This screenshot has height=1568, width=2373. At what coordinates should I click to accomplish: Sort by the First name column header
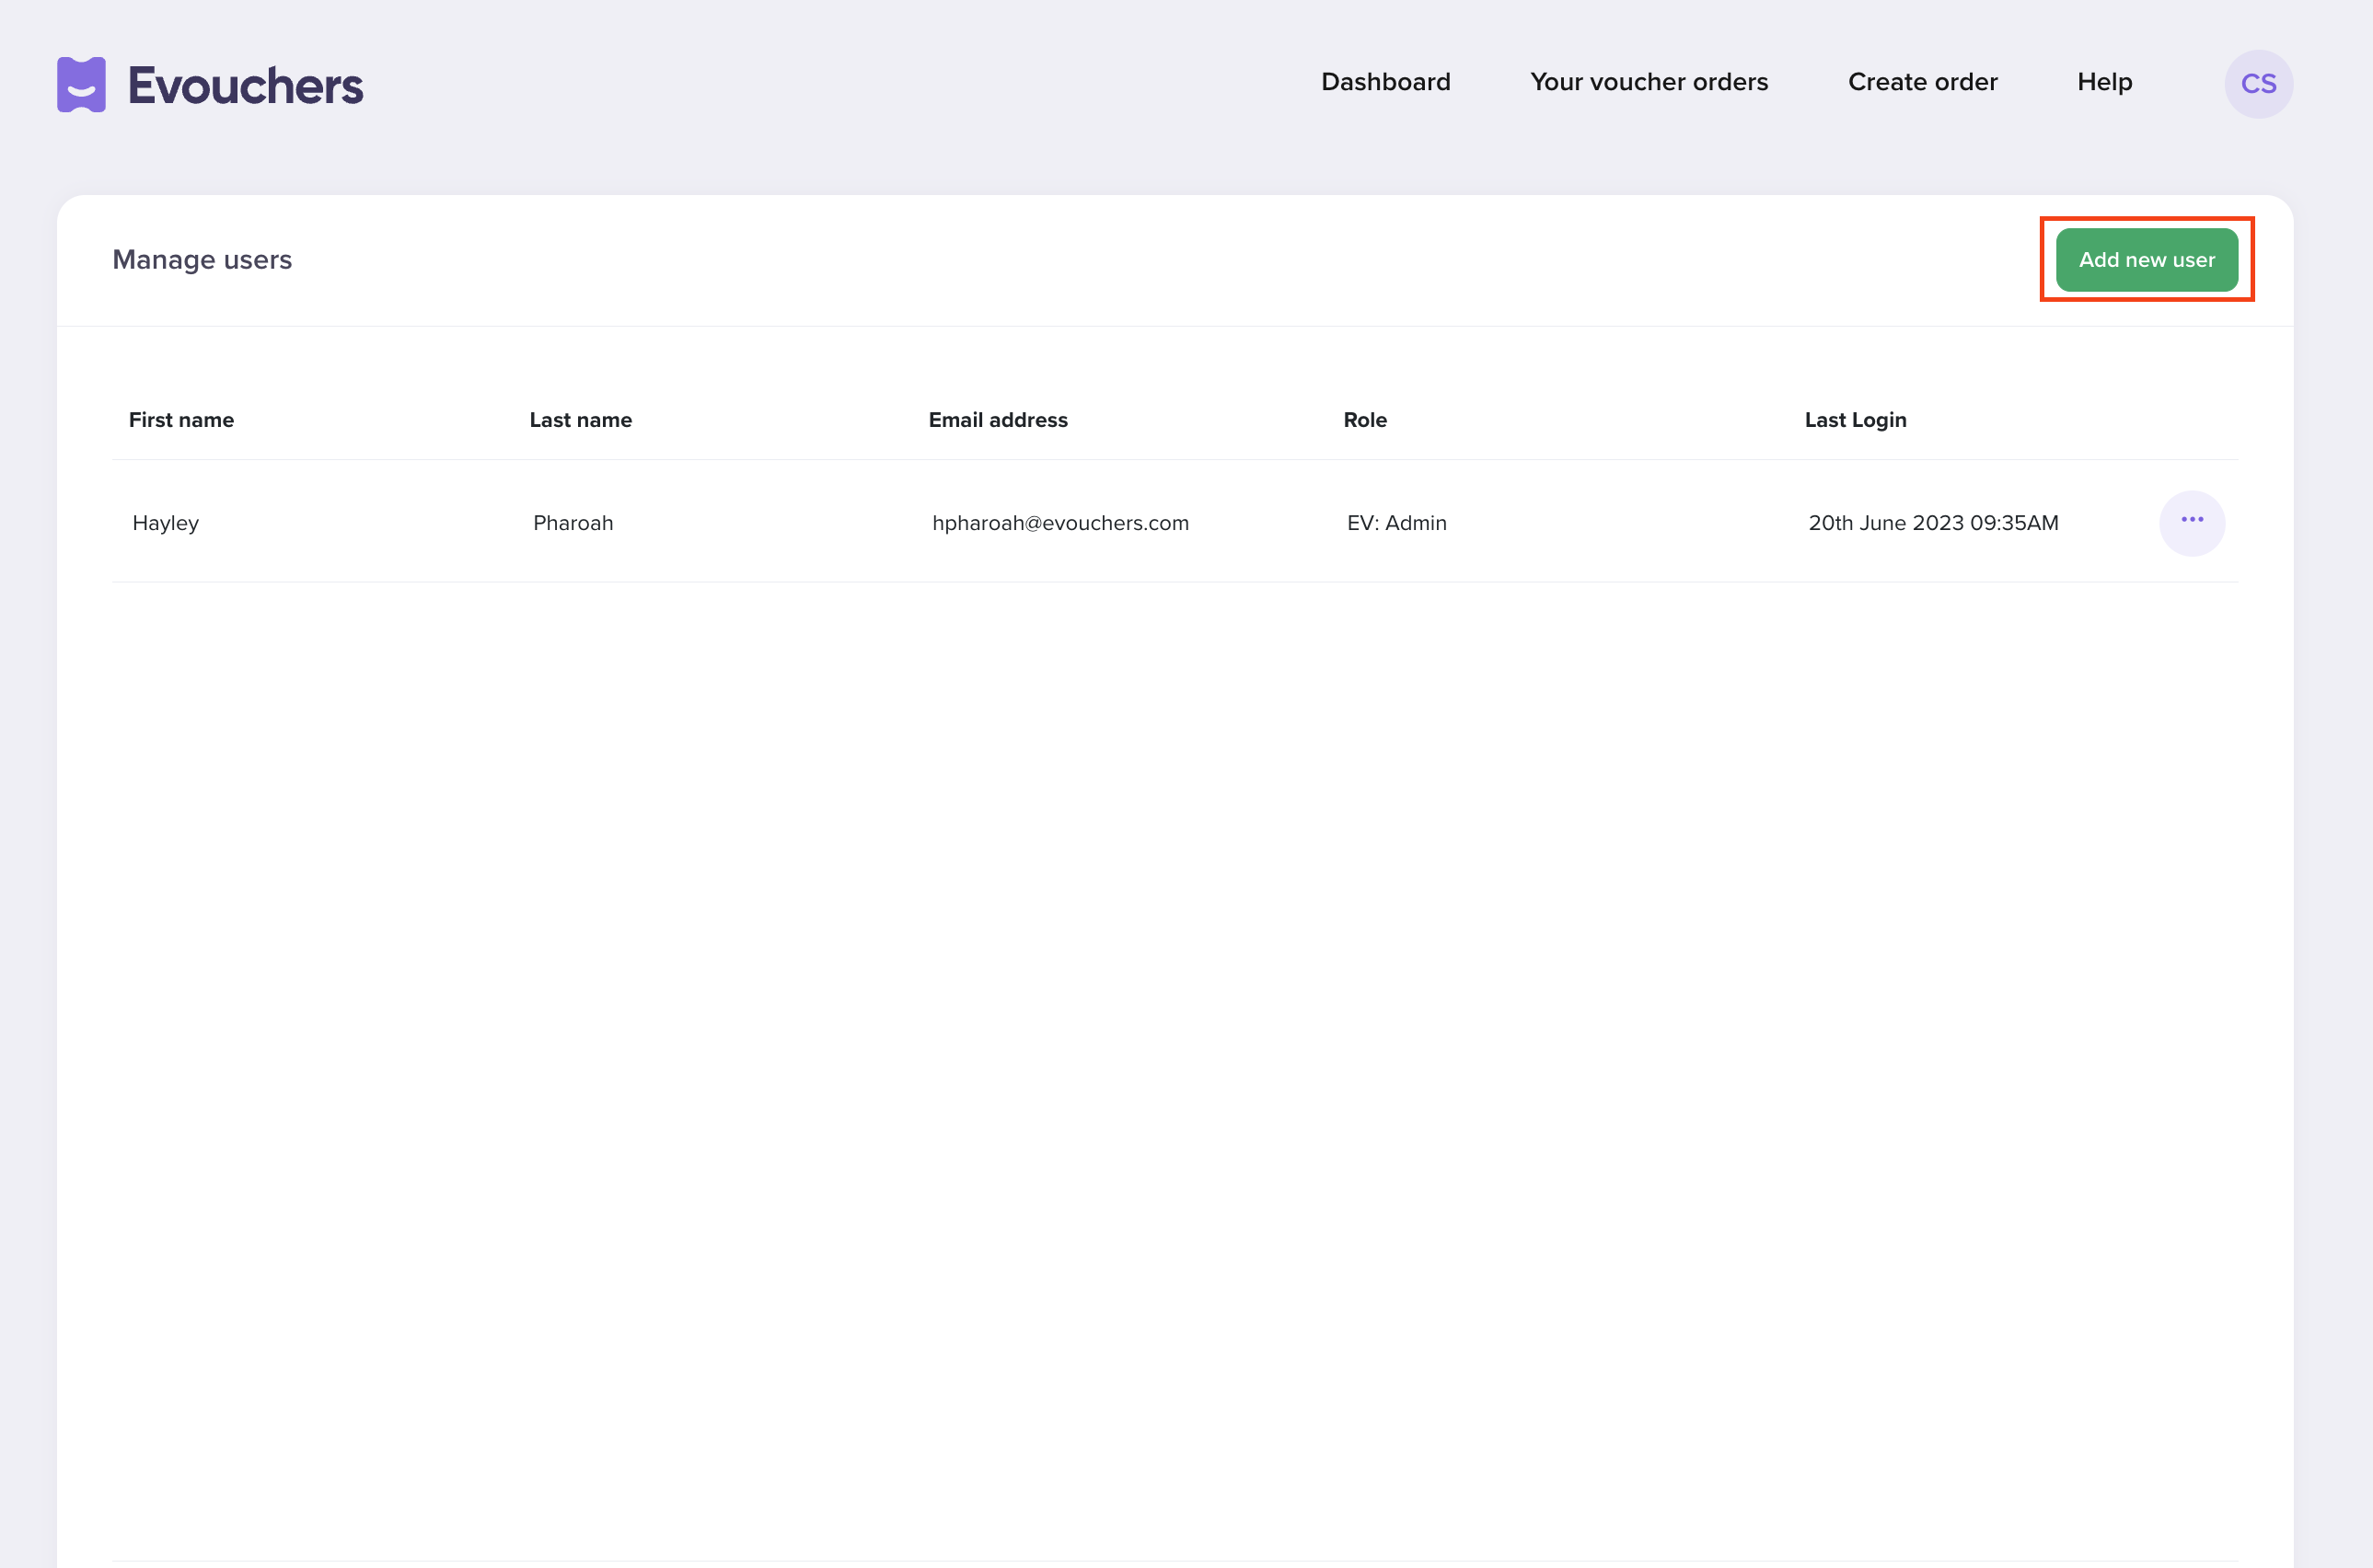coord(181,420)
